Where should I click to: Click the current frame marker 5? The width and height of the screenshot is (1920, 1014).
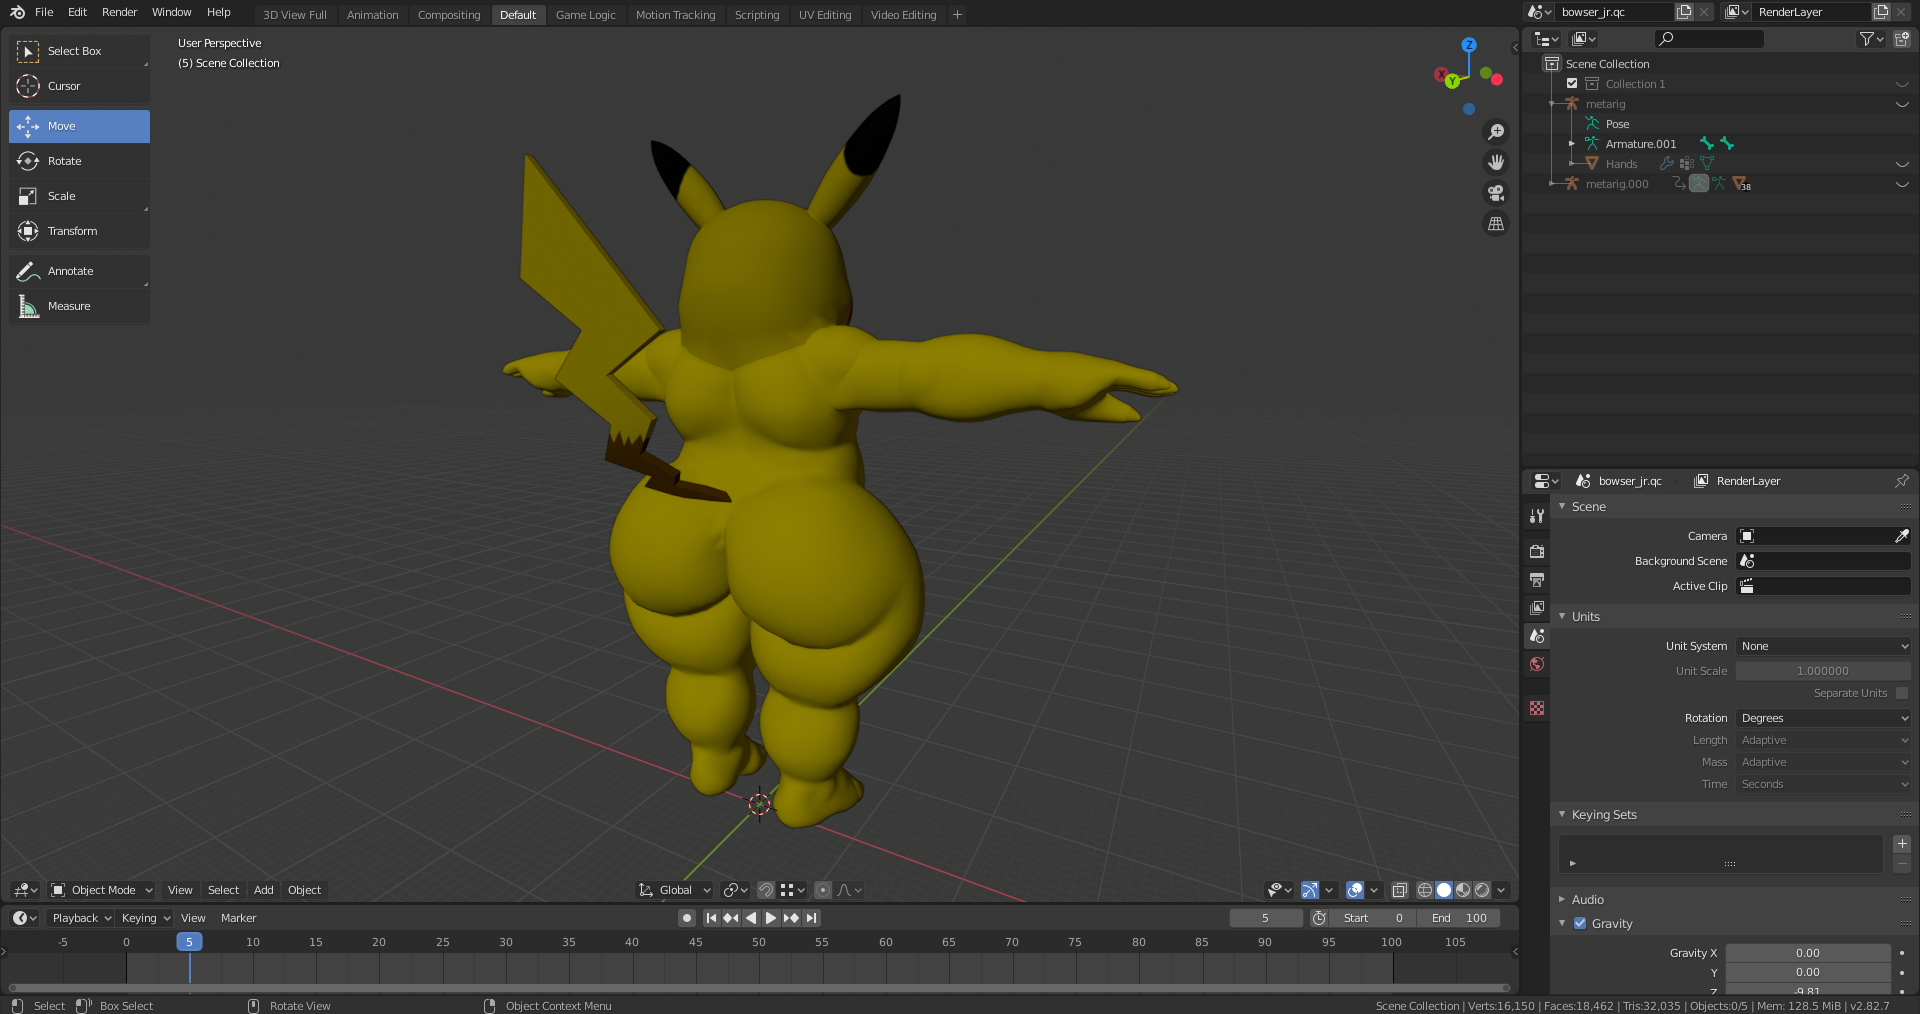click(x=189, y=942)
